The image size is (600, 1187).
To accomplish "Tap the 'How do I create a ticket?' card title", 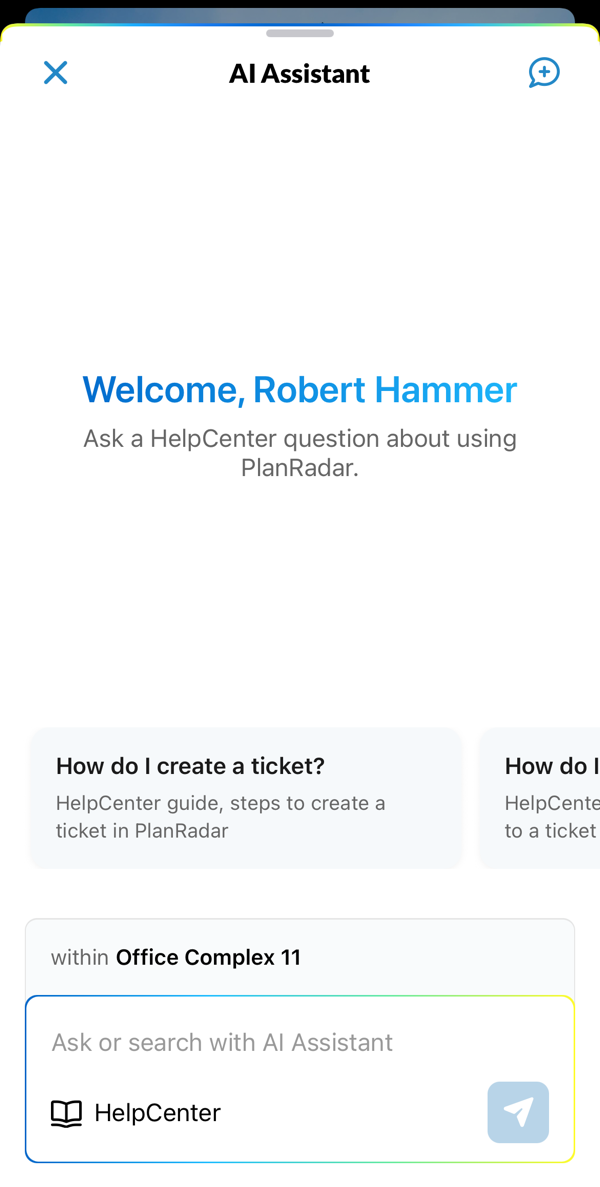I will click(190, 766).
